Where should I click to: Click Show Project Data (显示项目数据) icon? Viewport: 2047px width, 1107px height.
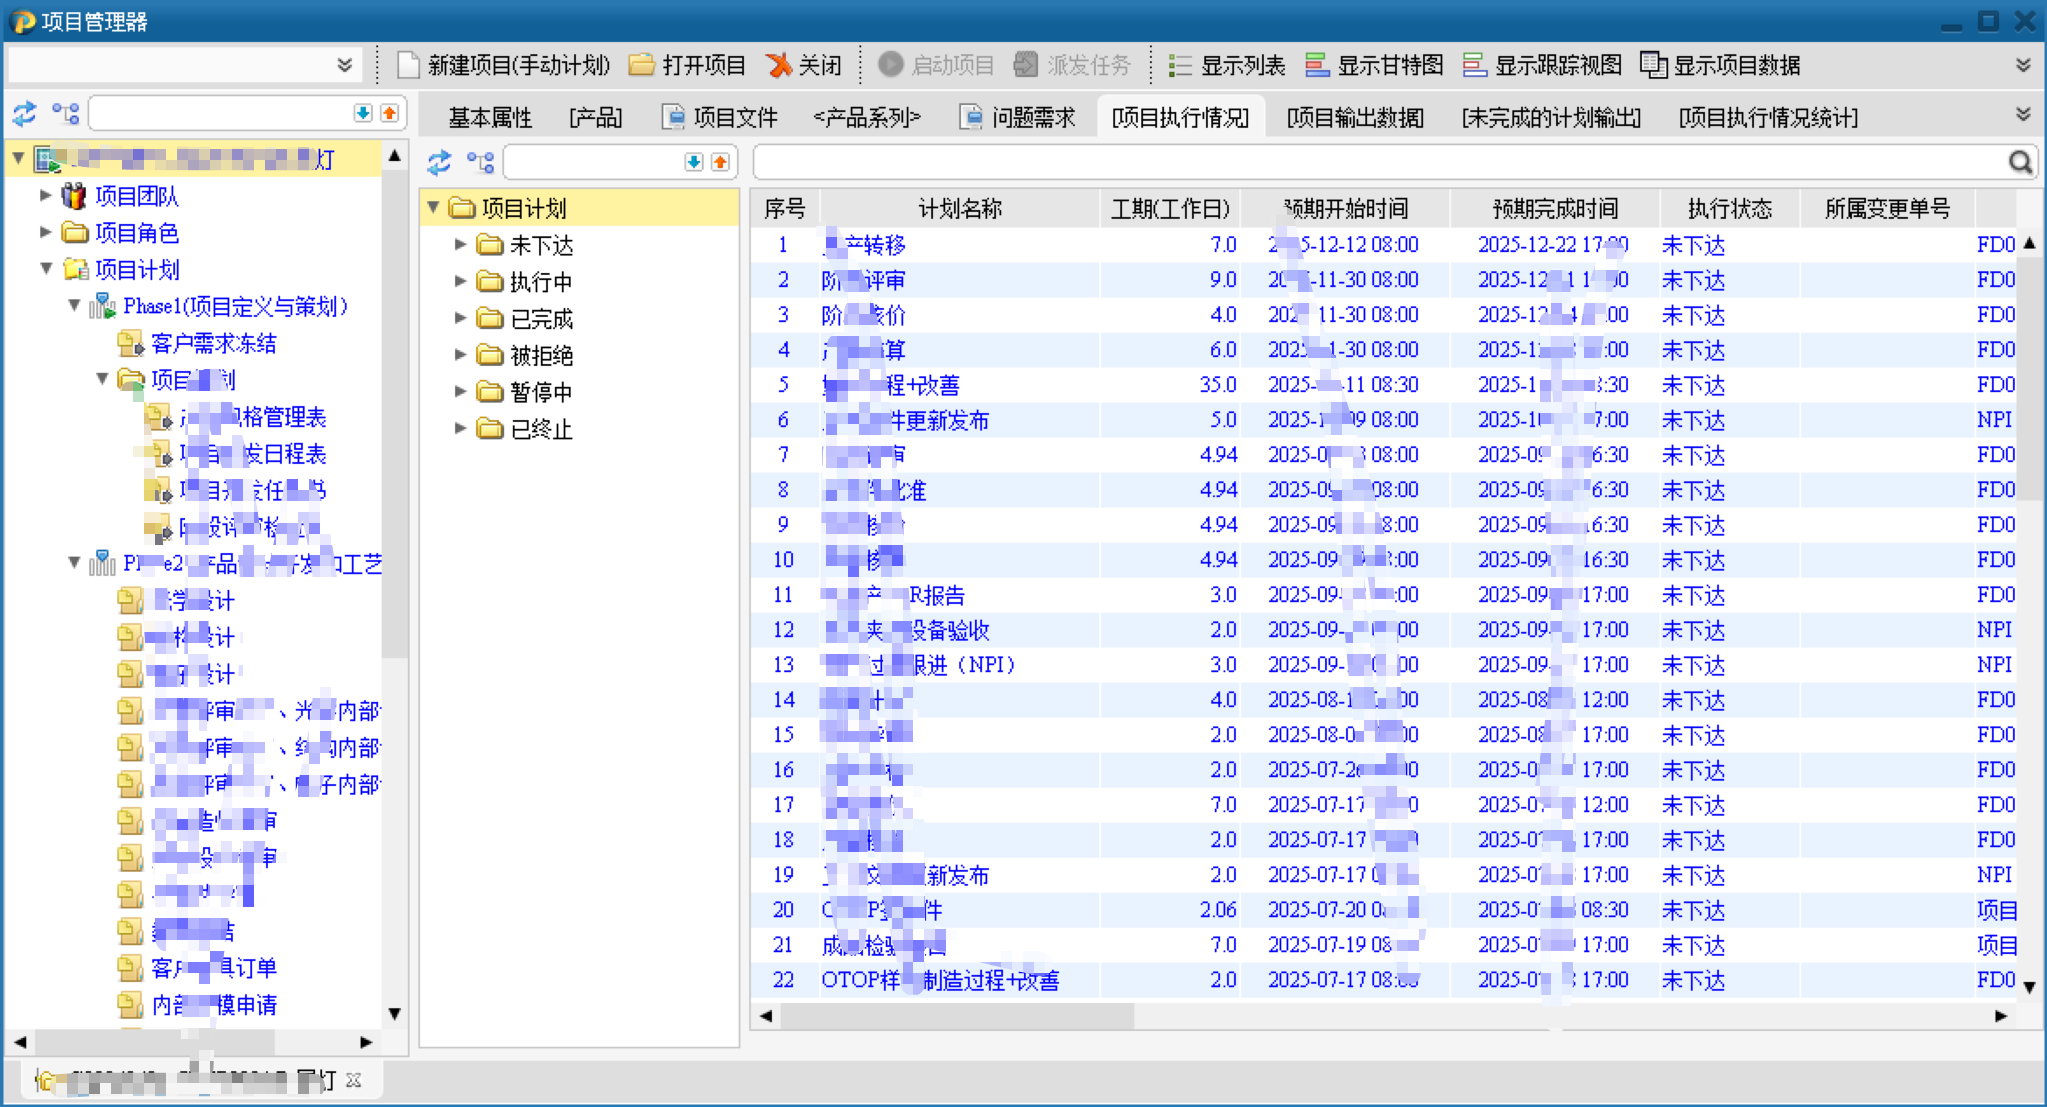[x=1654, y=65]
